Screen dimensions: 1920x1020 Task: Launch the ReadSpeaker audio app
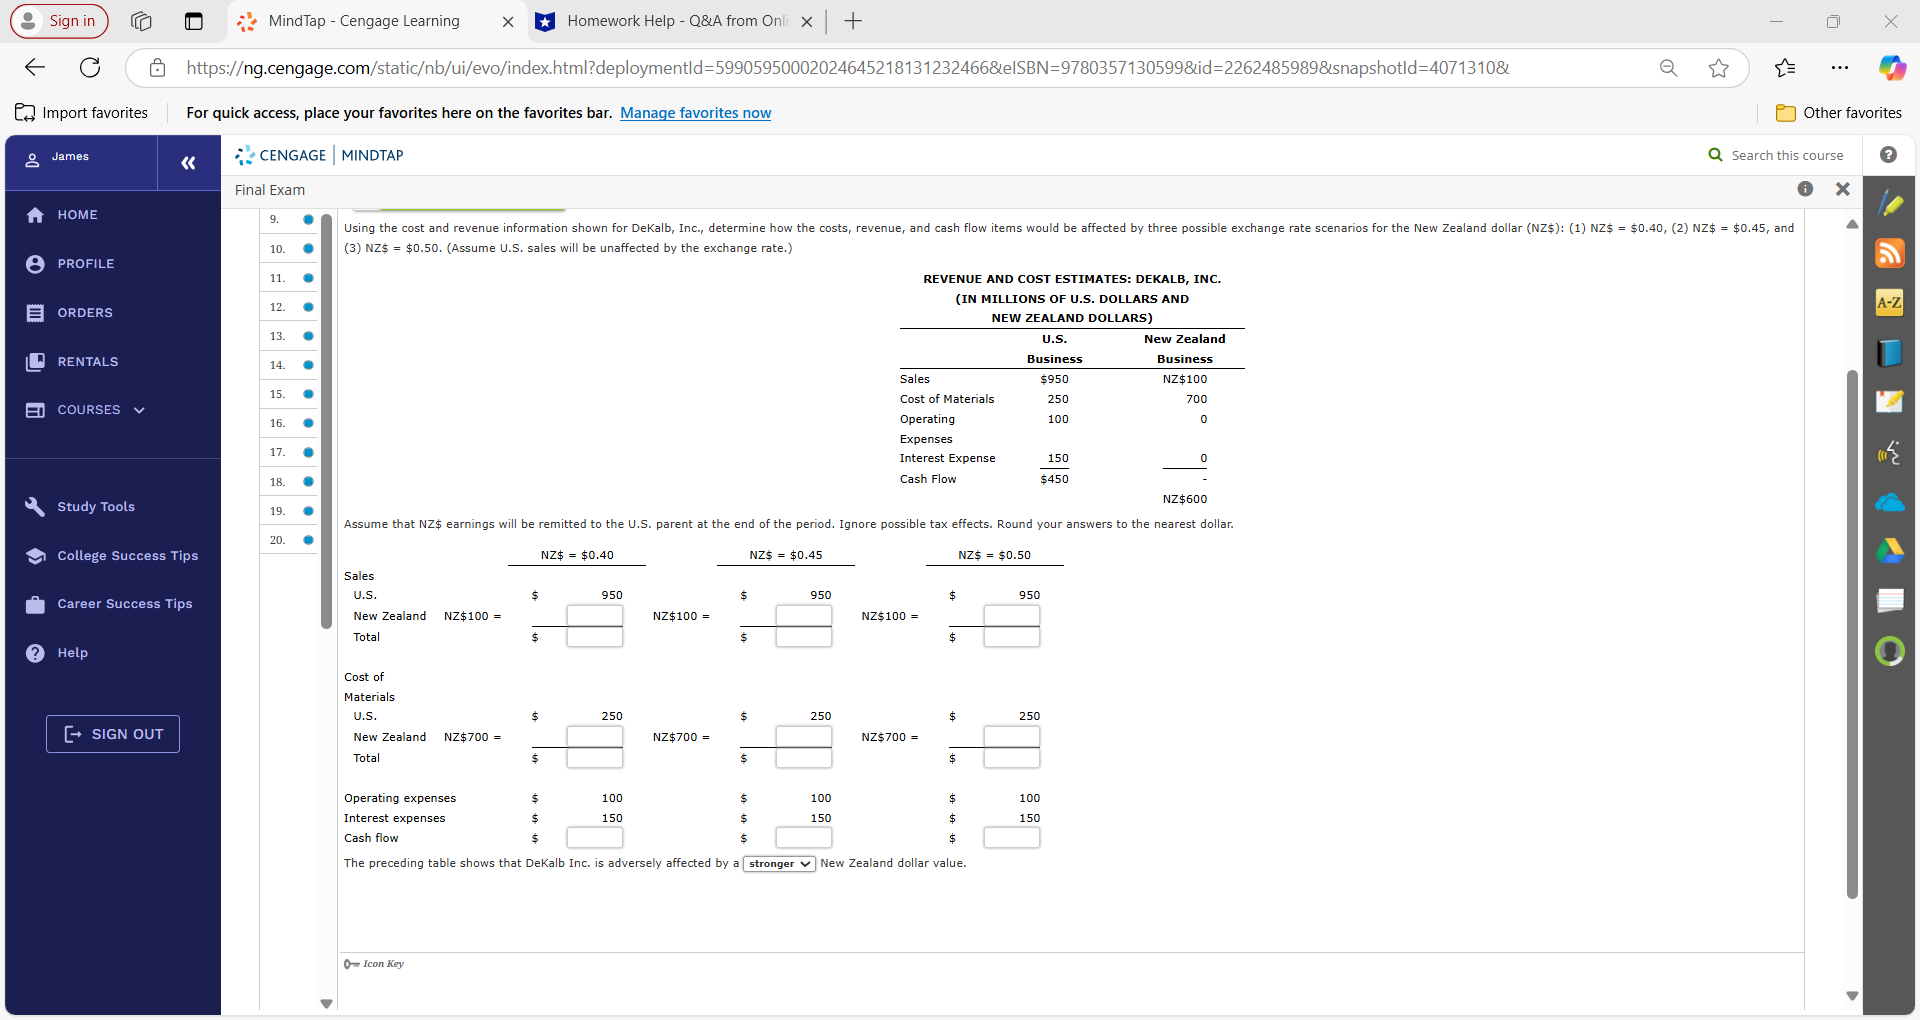point(1890,452)
